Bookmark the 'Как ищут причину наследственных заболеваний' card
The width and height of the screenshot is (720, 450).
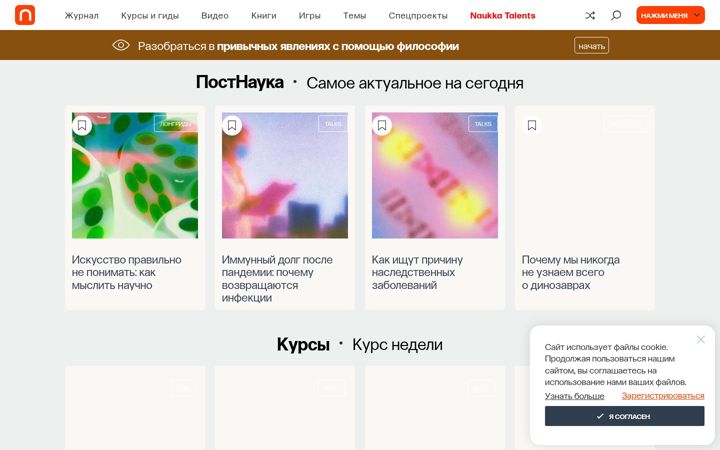(382, 125)
